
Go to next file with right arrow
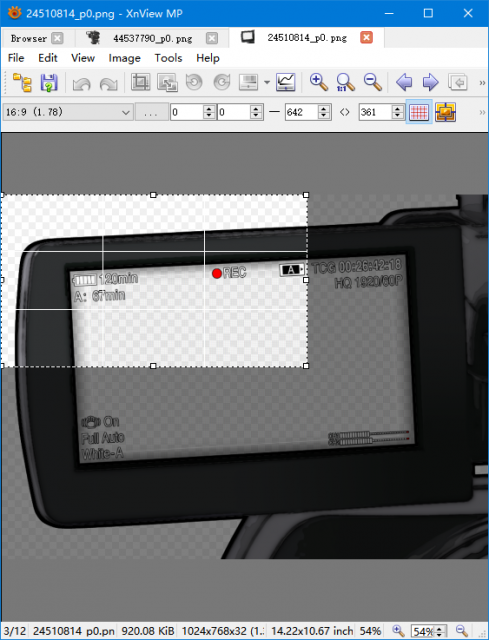431,82
